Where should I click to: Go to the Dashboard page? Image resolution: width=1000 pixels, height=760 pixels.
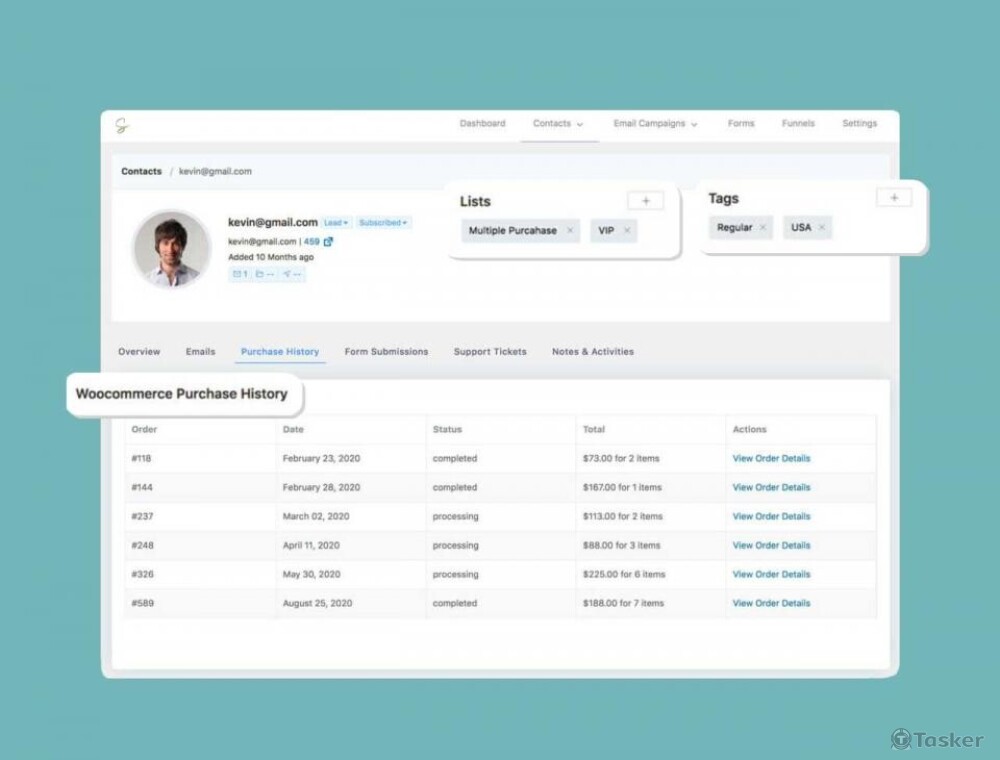(x=482, y=124)
